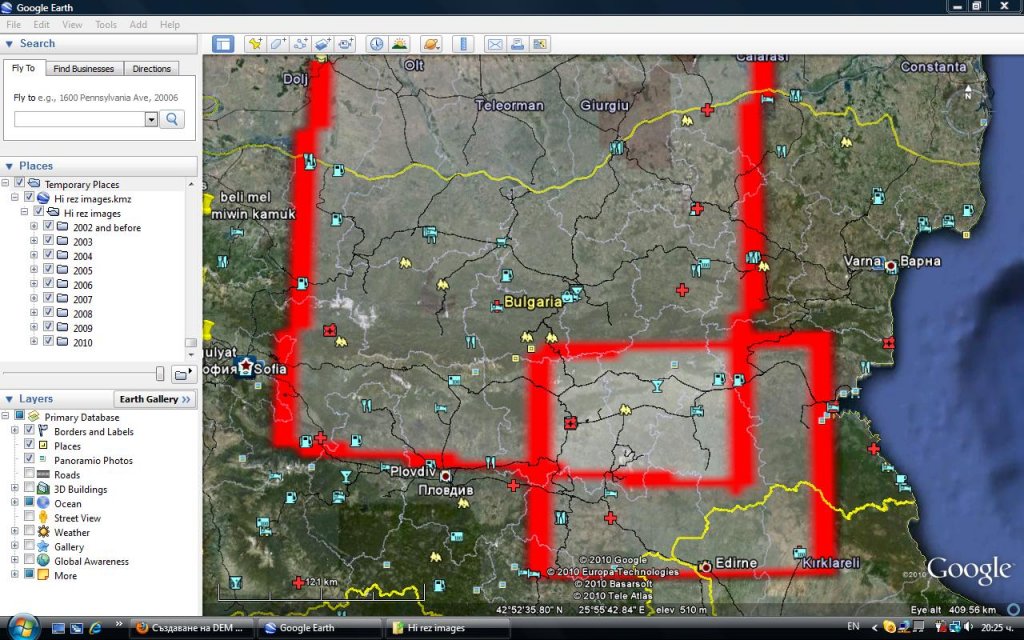
Task: Switch to the Directions tab
Action: (x=152, y=69)
